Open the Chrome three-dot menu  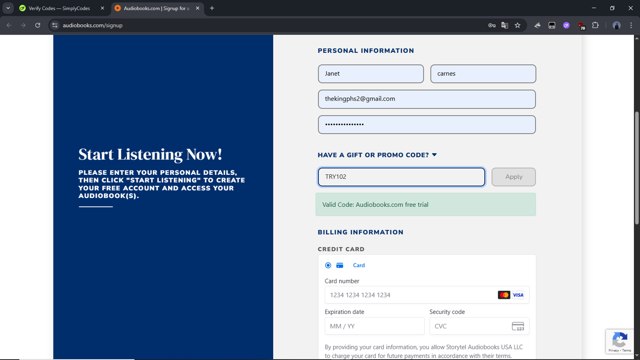click(x=631, y=25)
